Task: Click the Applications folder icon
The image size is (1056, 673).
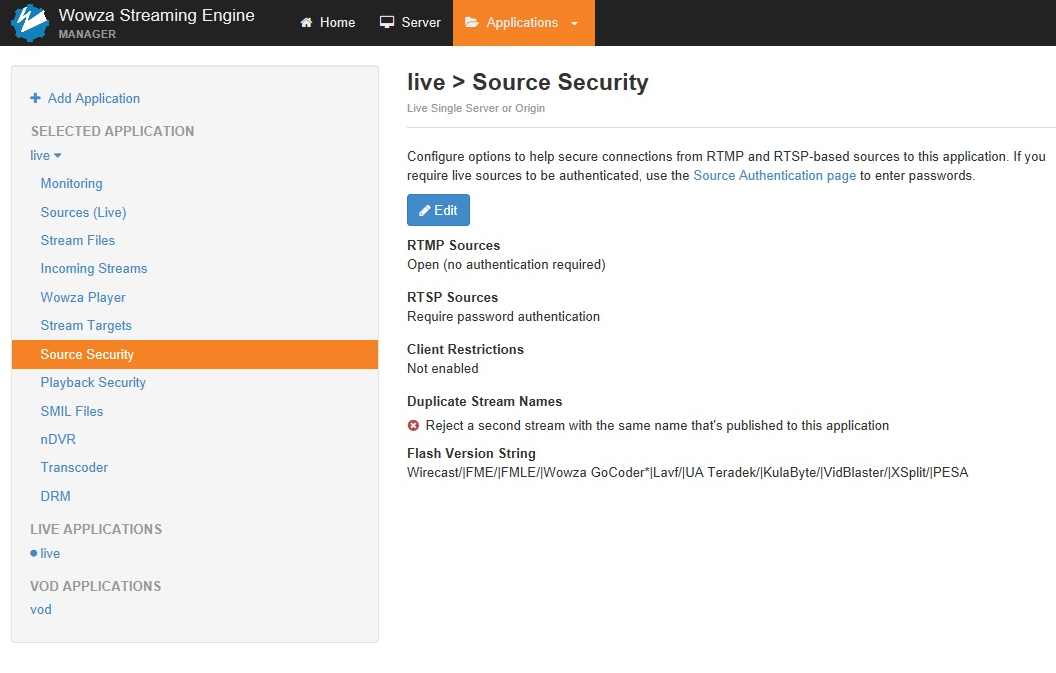Action: (472, 23)
